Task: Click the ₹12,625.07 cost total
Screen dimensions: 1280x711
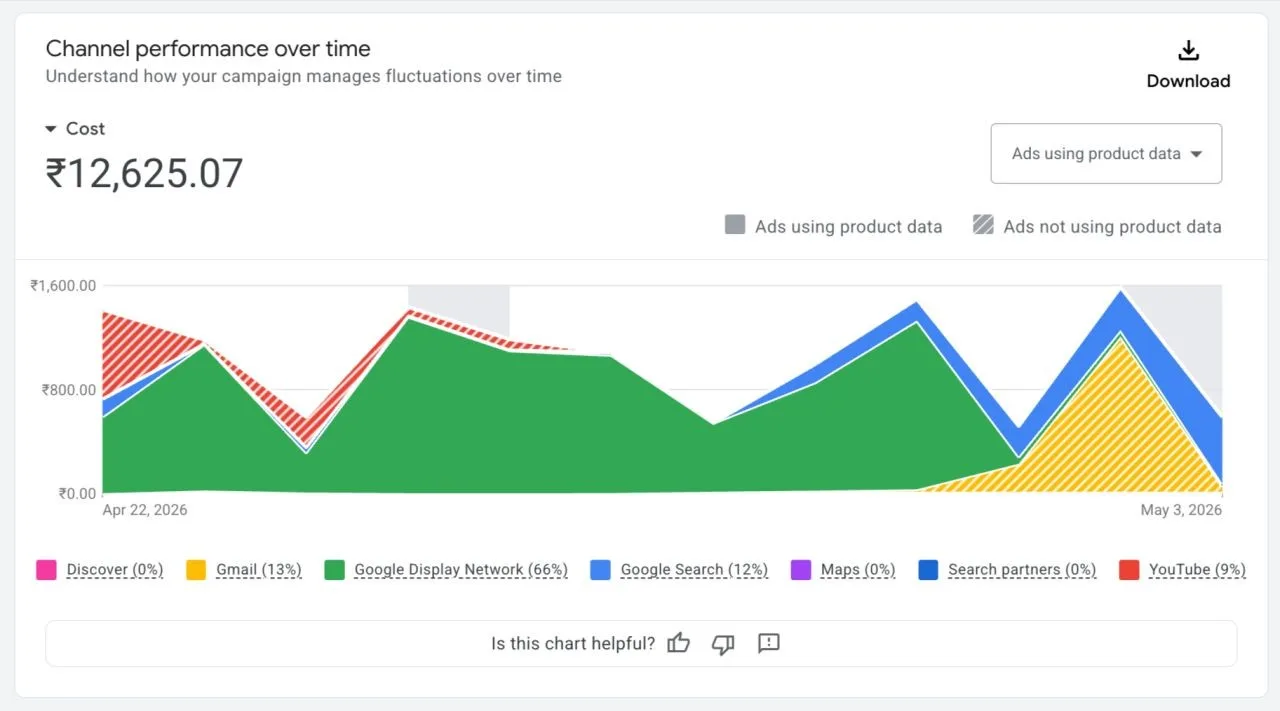Action: pos(144,173)
